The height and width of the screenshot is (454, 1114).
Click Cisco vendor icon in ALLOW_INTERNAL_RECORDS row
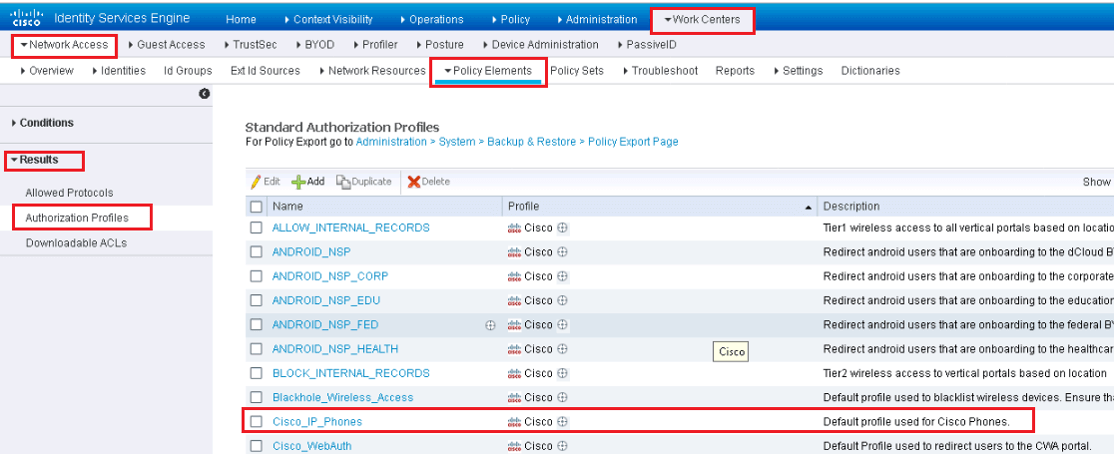[x=514, y=228]
